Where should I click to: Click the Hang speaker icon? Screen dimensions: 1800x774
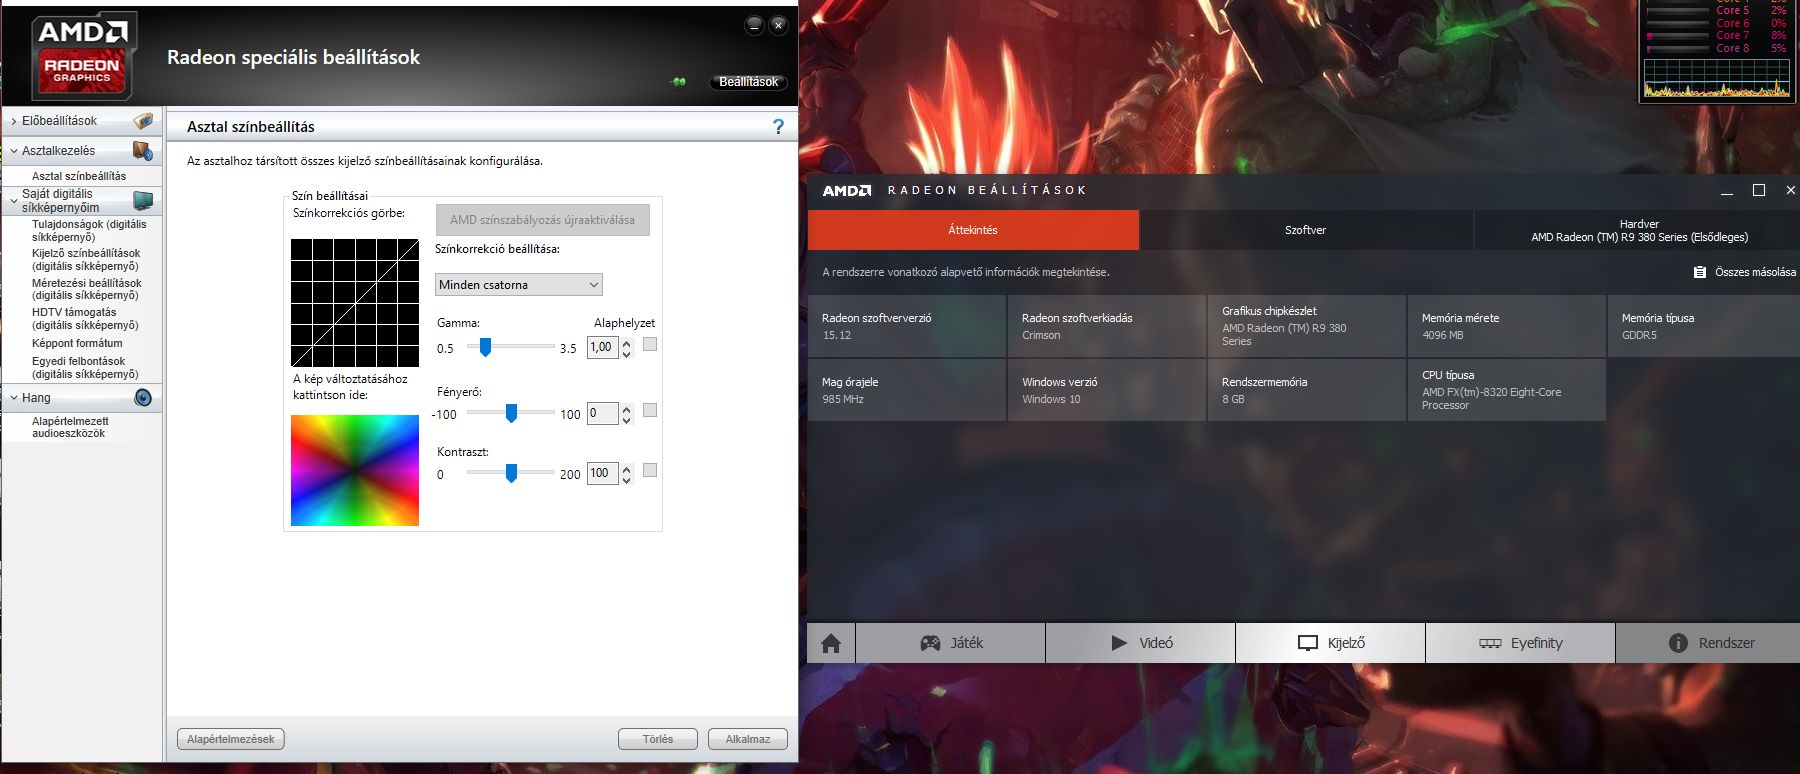point(143,397)
